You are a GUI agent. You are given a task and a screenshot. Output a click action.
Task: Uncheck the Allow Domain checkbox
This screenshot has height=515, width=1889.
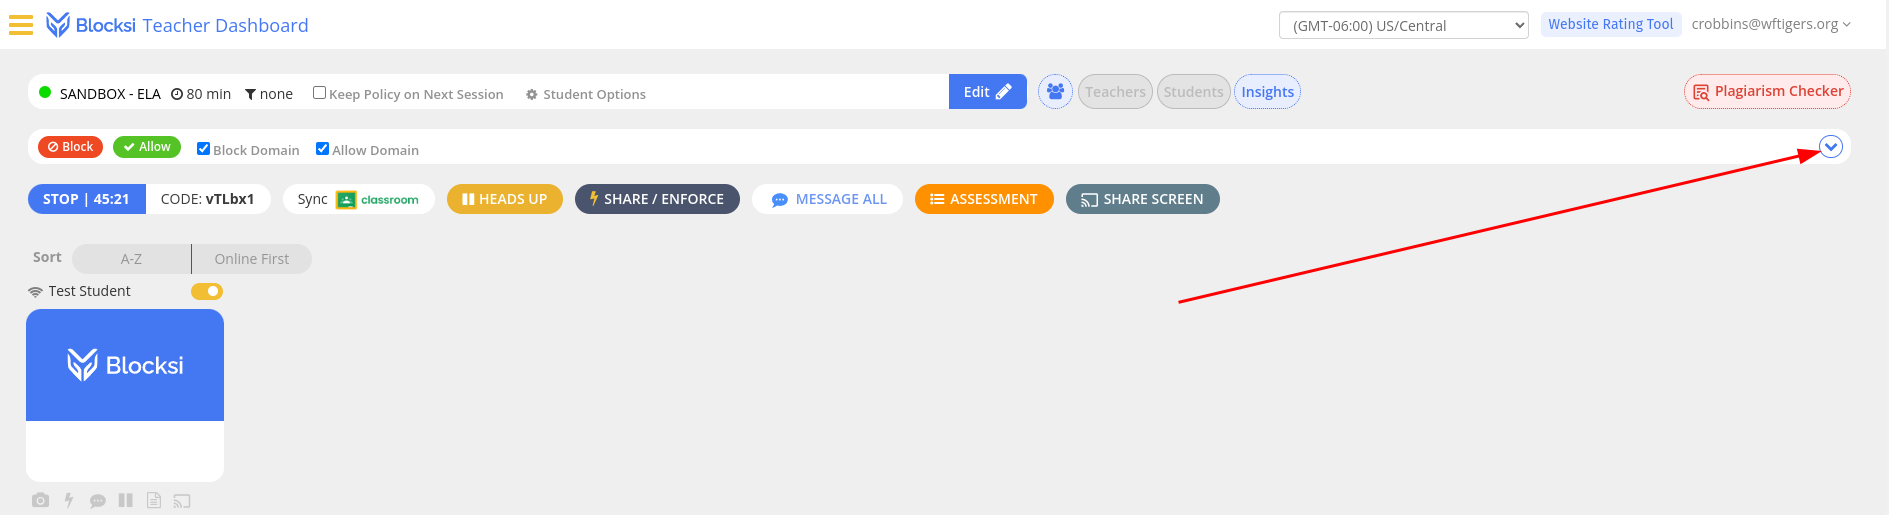click(322, 149)
